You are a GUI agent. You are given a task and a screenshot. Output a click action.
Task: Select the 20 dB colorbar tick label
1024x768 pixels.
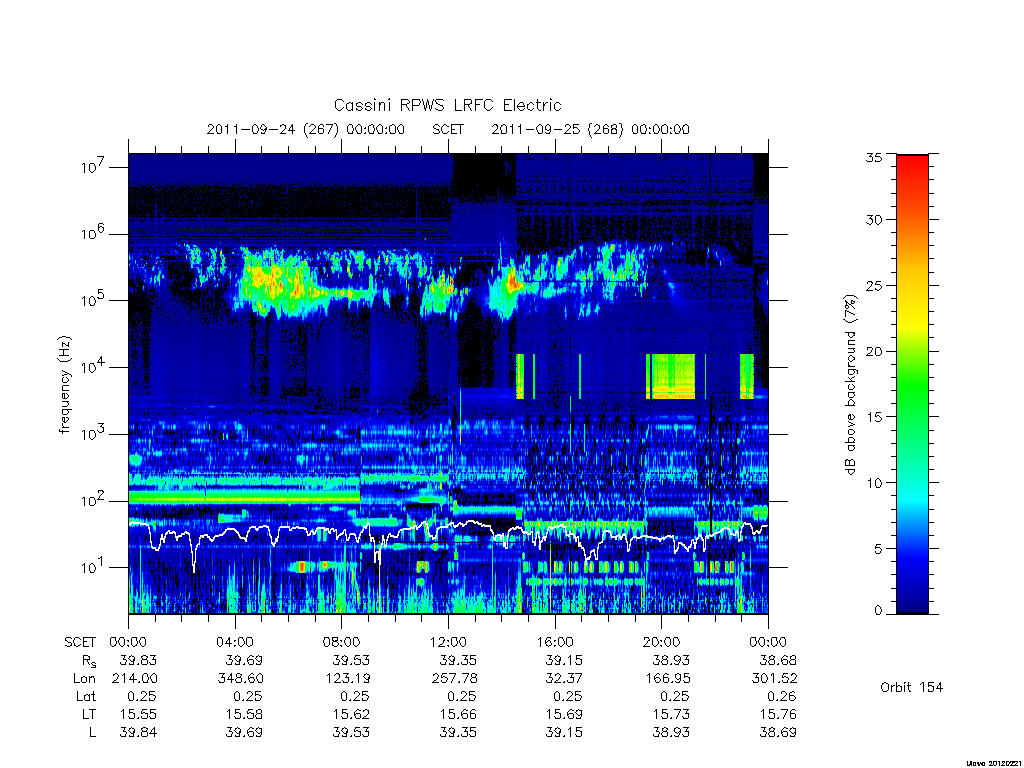[874, 351]
